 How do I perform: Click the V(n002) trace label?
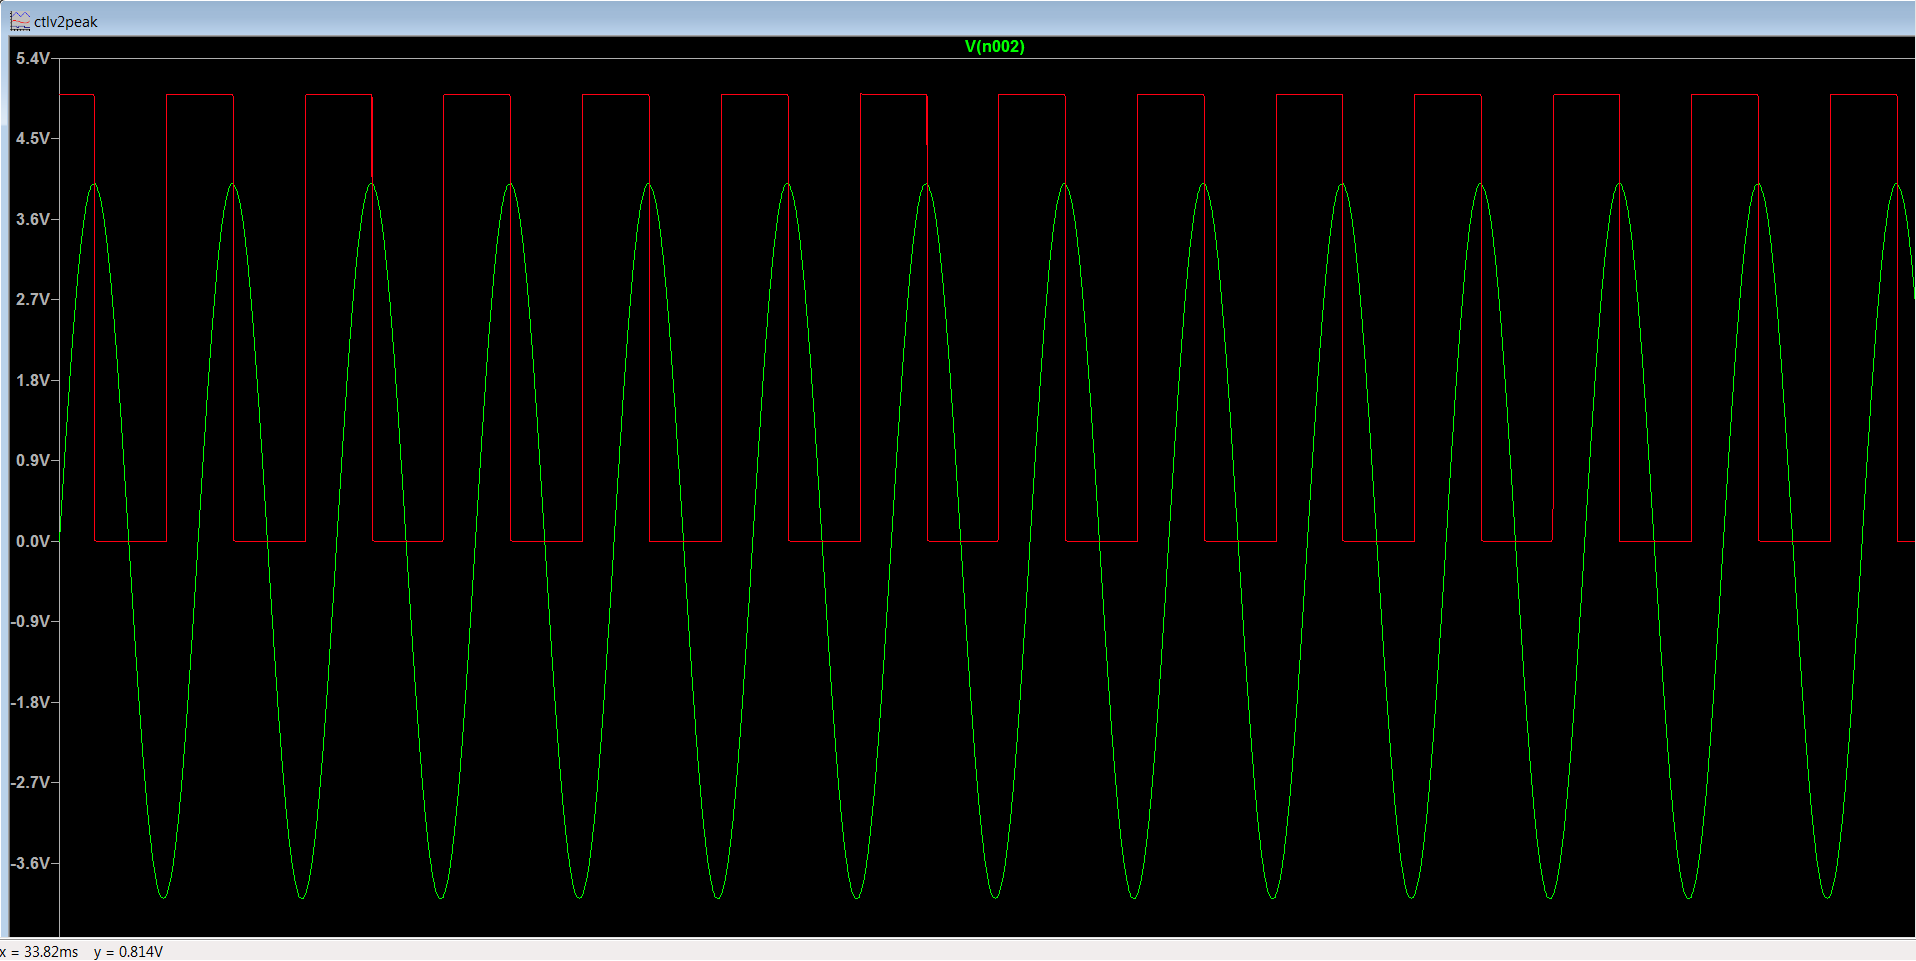coord(994,46)
